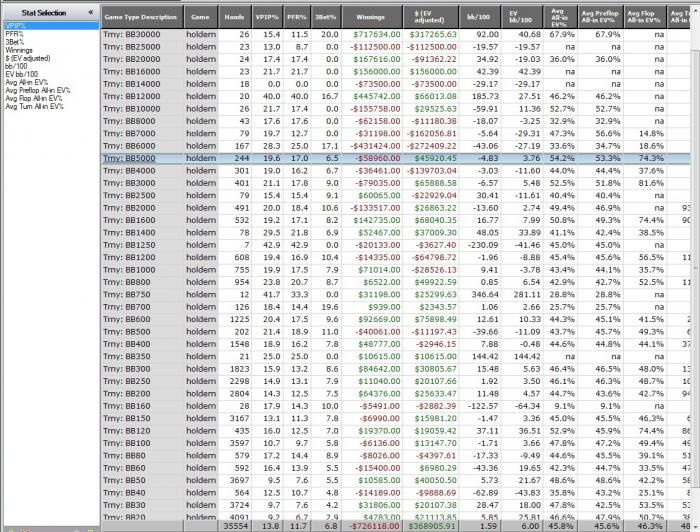Click winnings value -$431424.00
Image resolution: width=700 pixels, height=532 pixels.
(x=375, y=146)
